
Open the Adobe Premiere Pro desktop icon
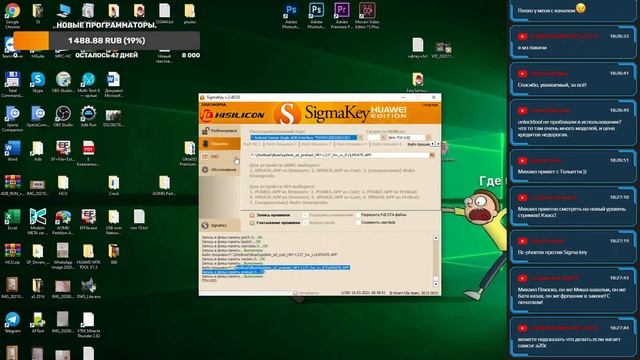pos(341,16)
